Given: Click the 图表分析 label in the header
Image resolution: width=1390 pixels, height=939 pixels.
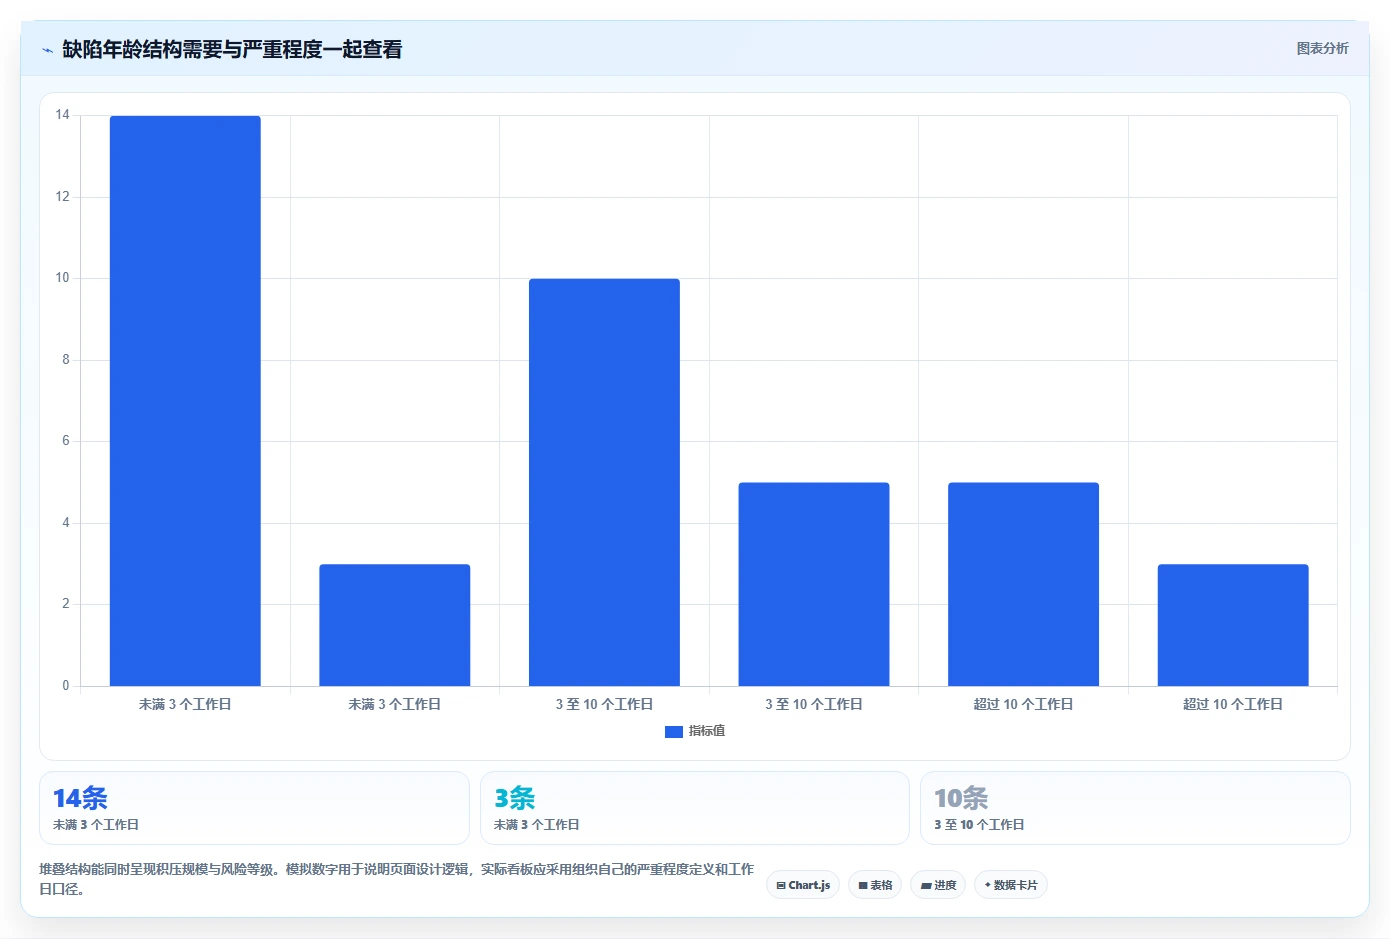Looking at the screenshot, I should [1322, 48].
